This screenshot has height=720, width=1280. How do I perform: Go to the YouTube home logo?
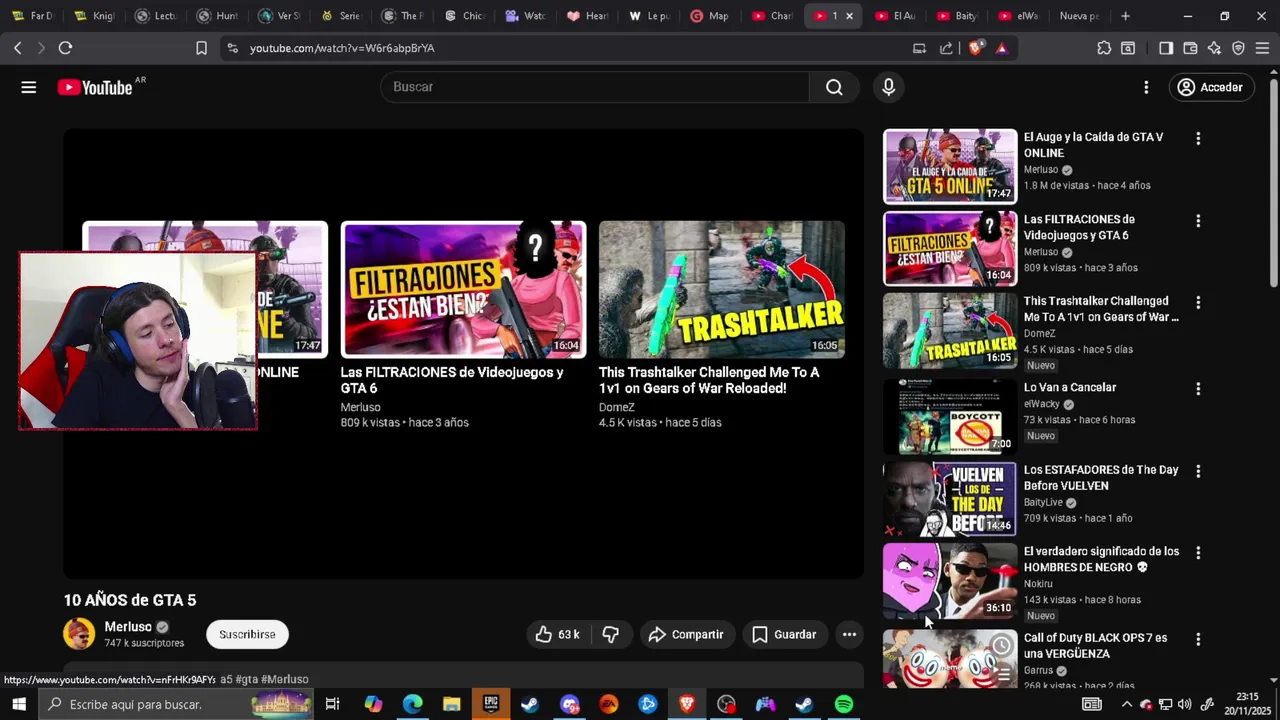click(x=95, y=88)
